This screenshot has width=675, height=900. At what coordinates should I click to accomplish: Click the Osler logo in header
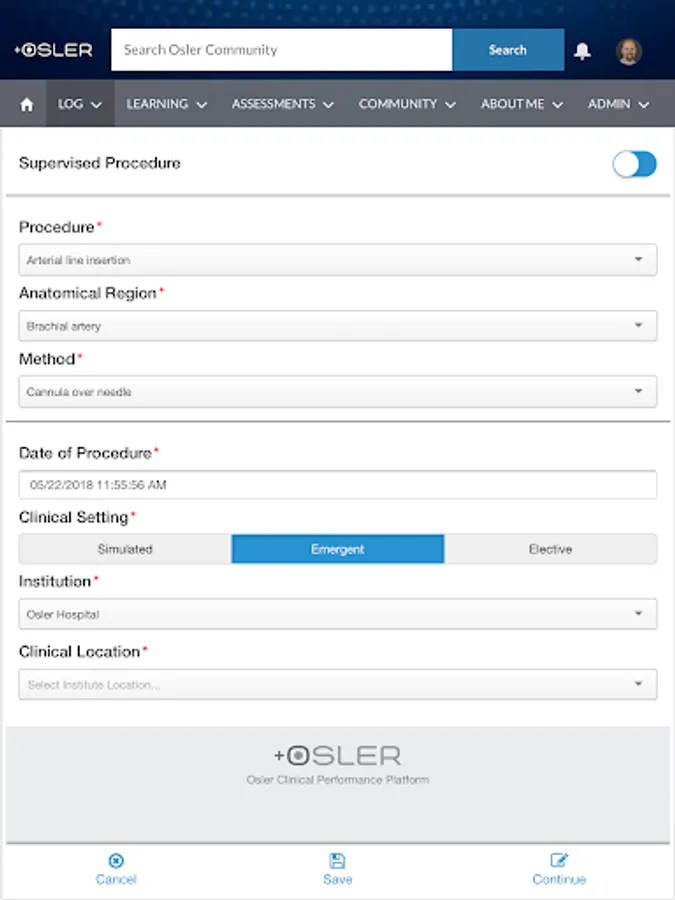point(54,50)
